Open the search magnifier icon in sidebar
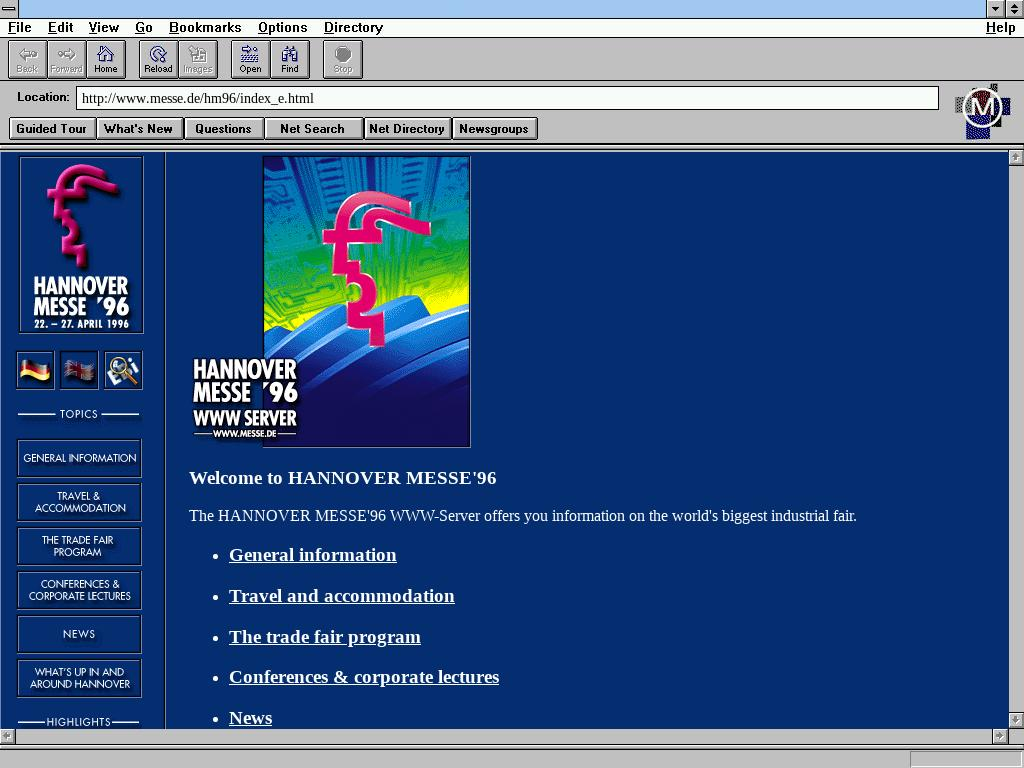 click(123, 370)
